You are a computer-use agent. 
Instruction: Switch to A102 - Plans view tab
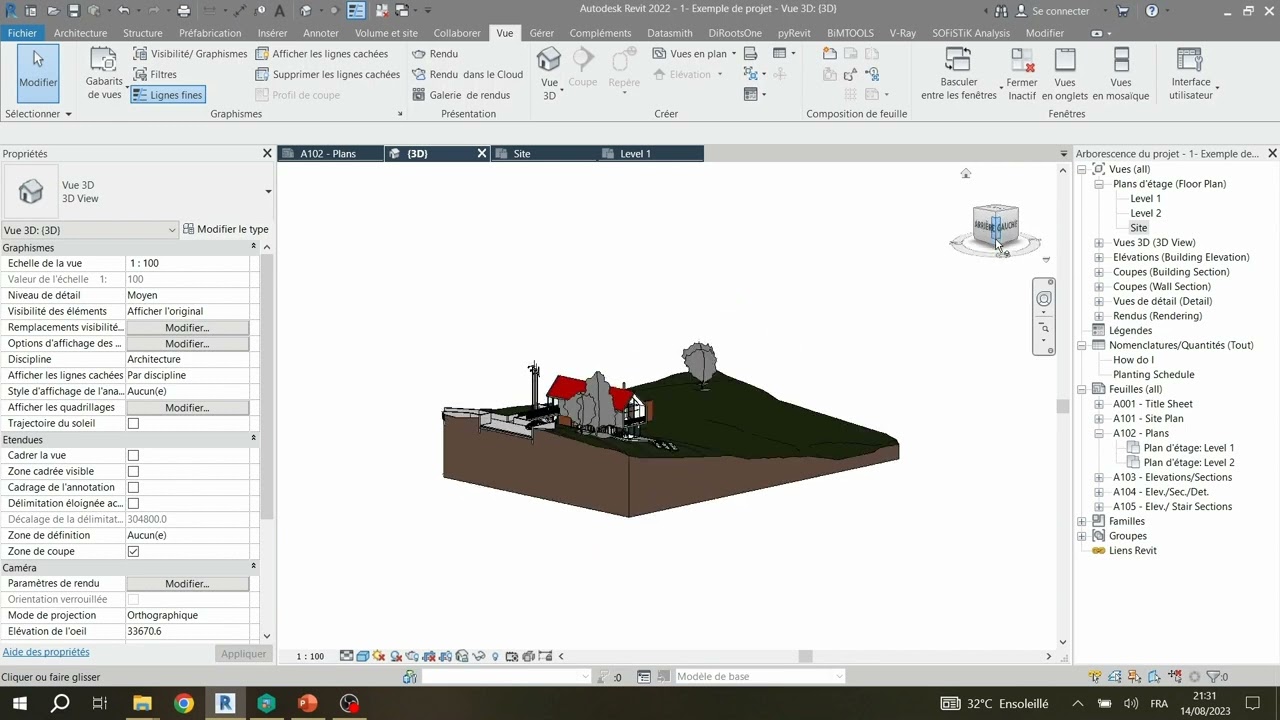pyautogui.click(x=330, y=153)
